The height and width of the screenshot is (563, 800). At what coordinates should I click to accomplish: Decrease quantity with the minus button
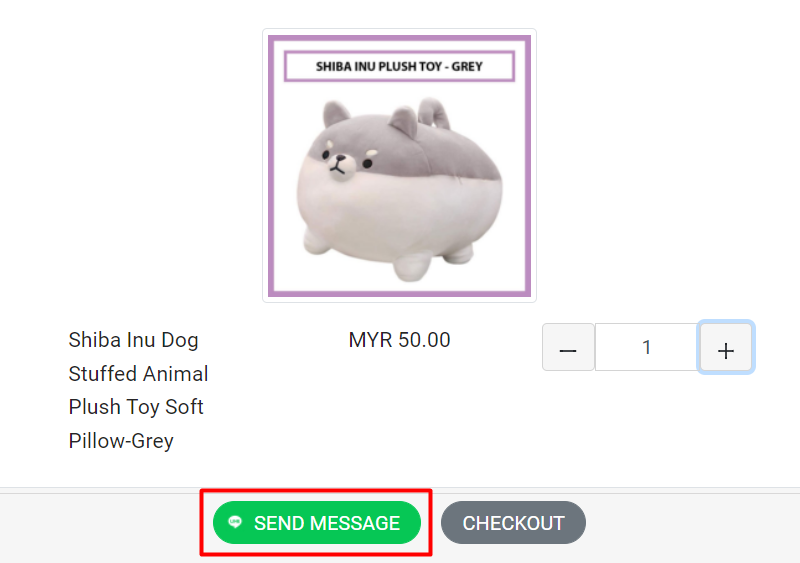click(x=568, y=347)
